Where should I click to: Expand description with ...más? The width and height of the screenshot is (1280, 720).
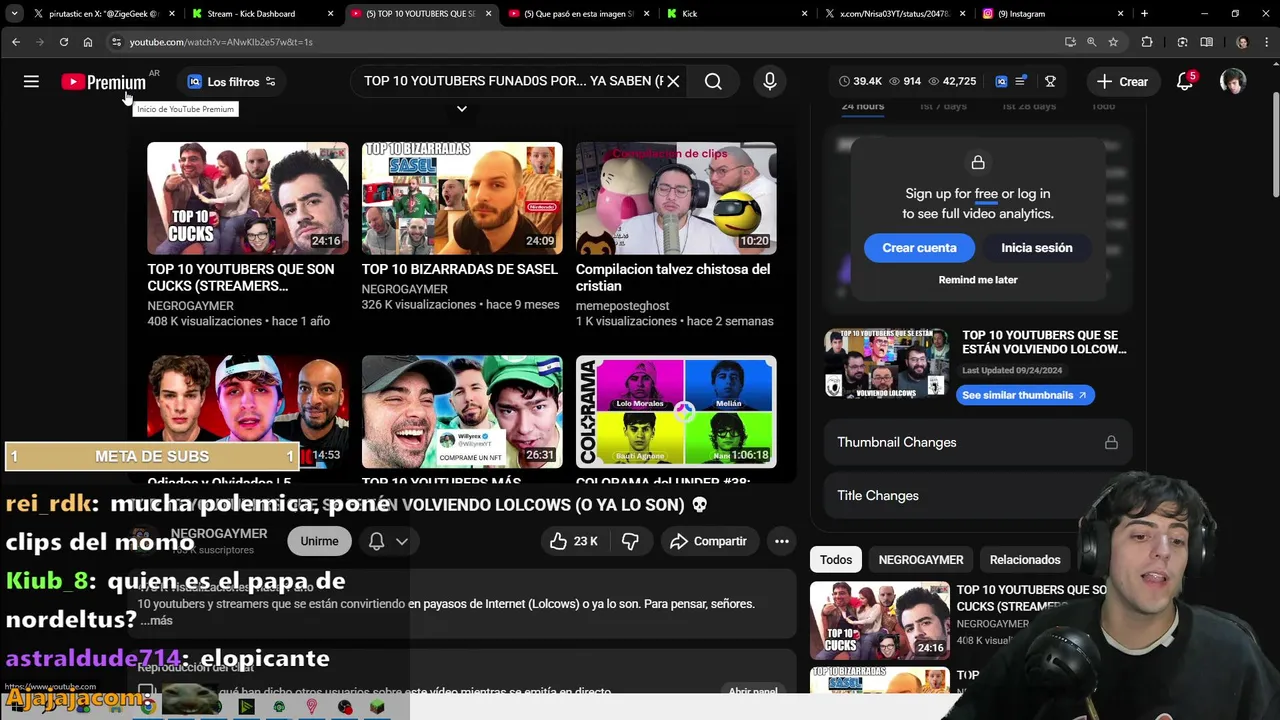coord(156,621)
